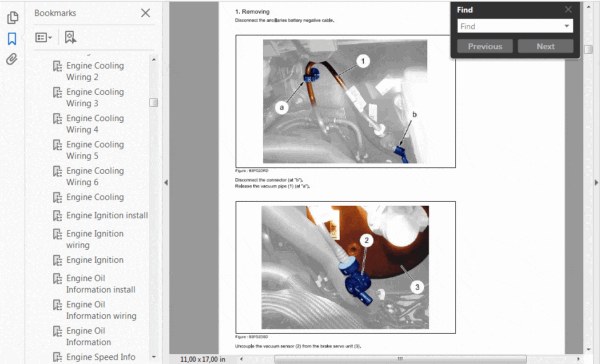Click icon beside Engine Speed Info bookmark

point(57,357)
